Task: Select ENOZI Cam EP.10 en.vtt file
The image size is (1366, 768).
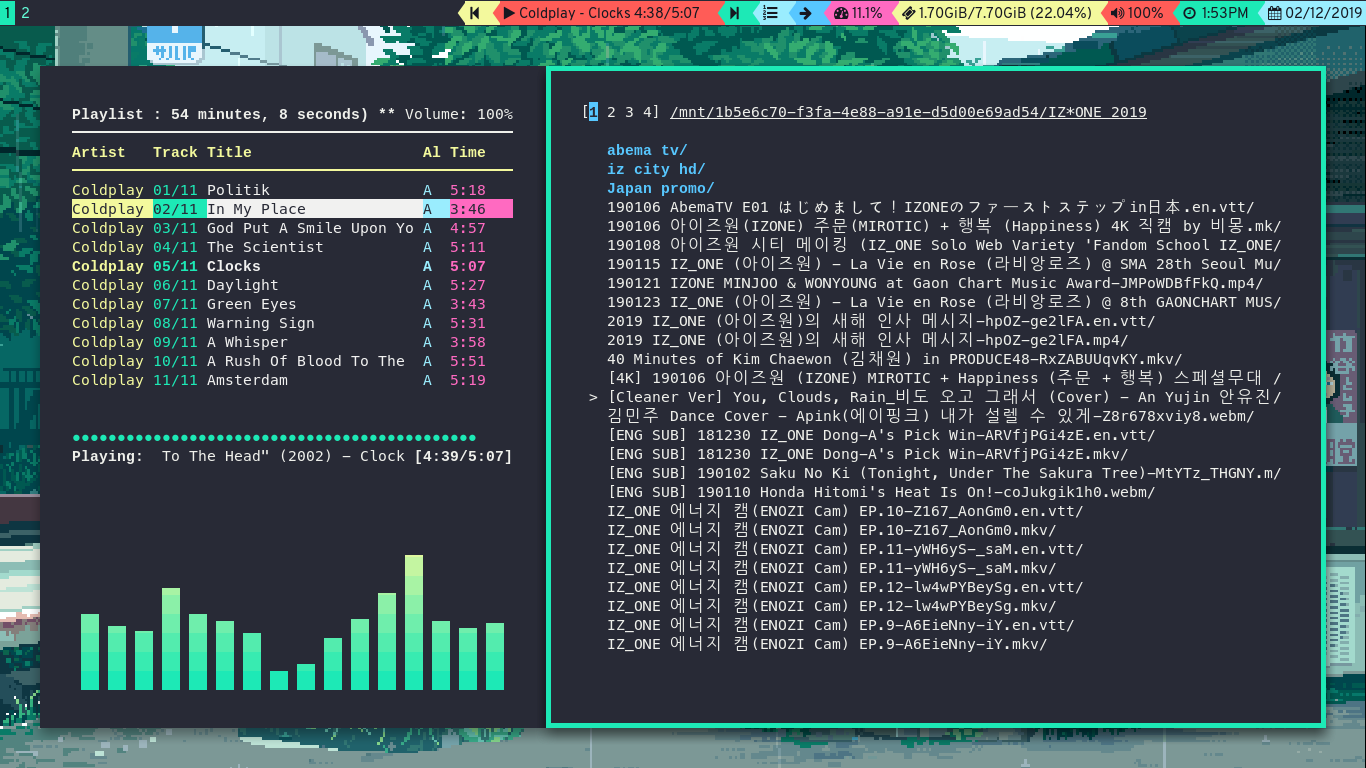Action: pyautogui.click(x=845, y=511)
